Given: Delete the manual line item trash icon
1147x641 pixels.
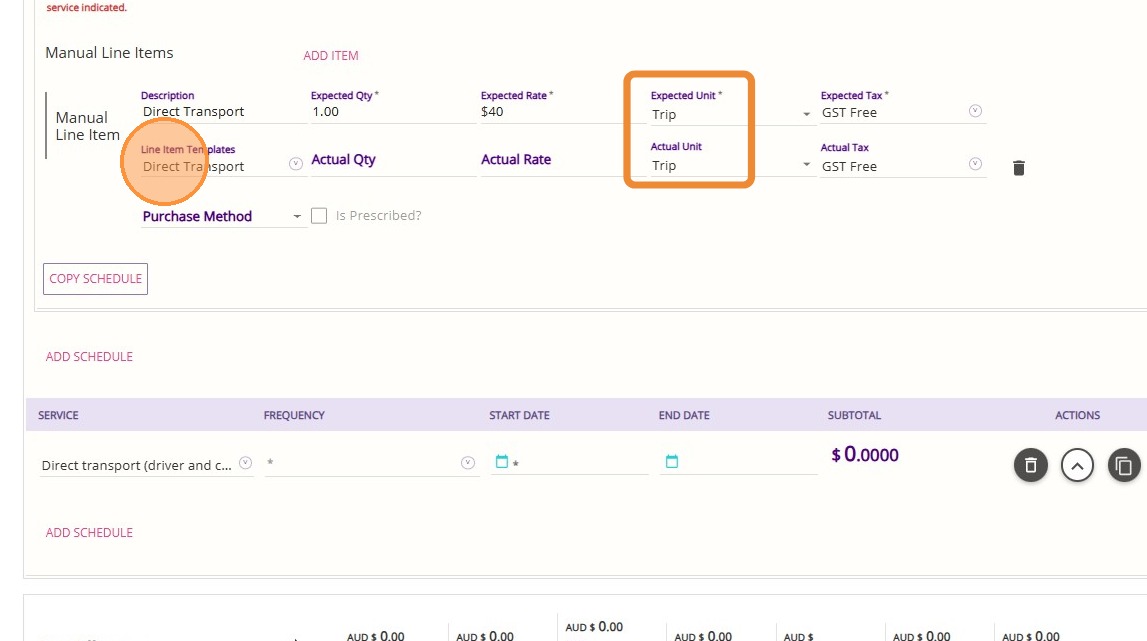Looking at the screenshot, I should [1019, 168].
